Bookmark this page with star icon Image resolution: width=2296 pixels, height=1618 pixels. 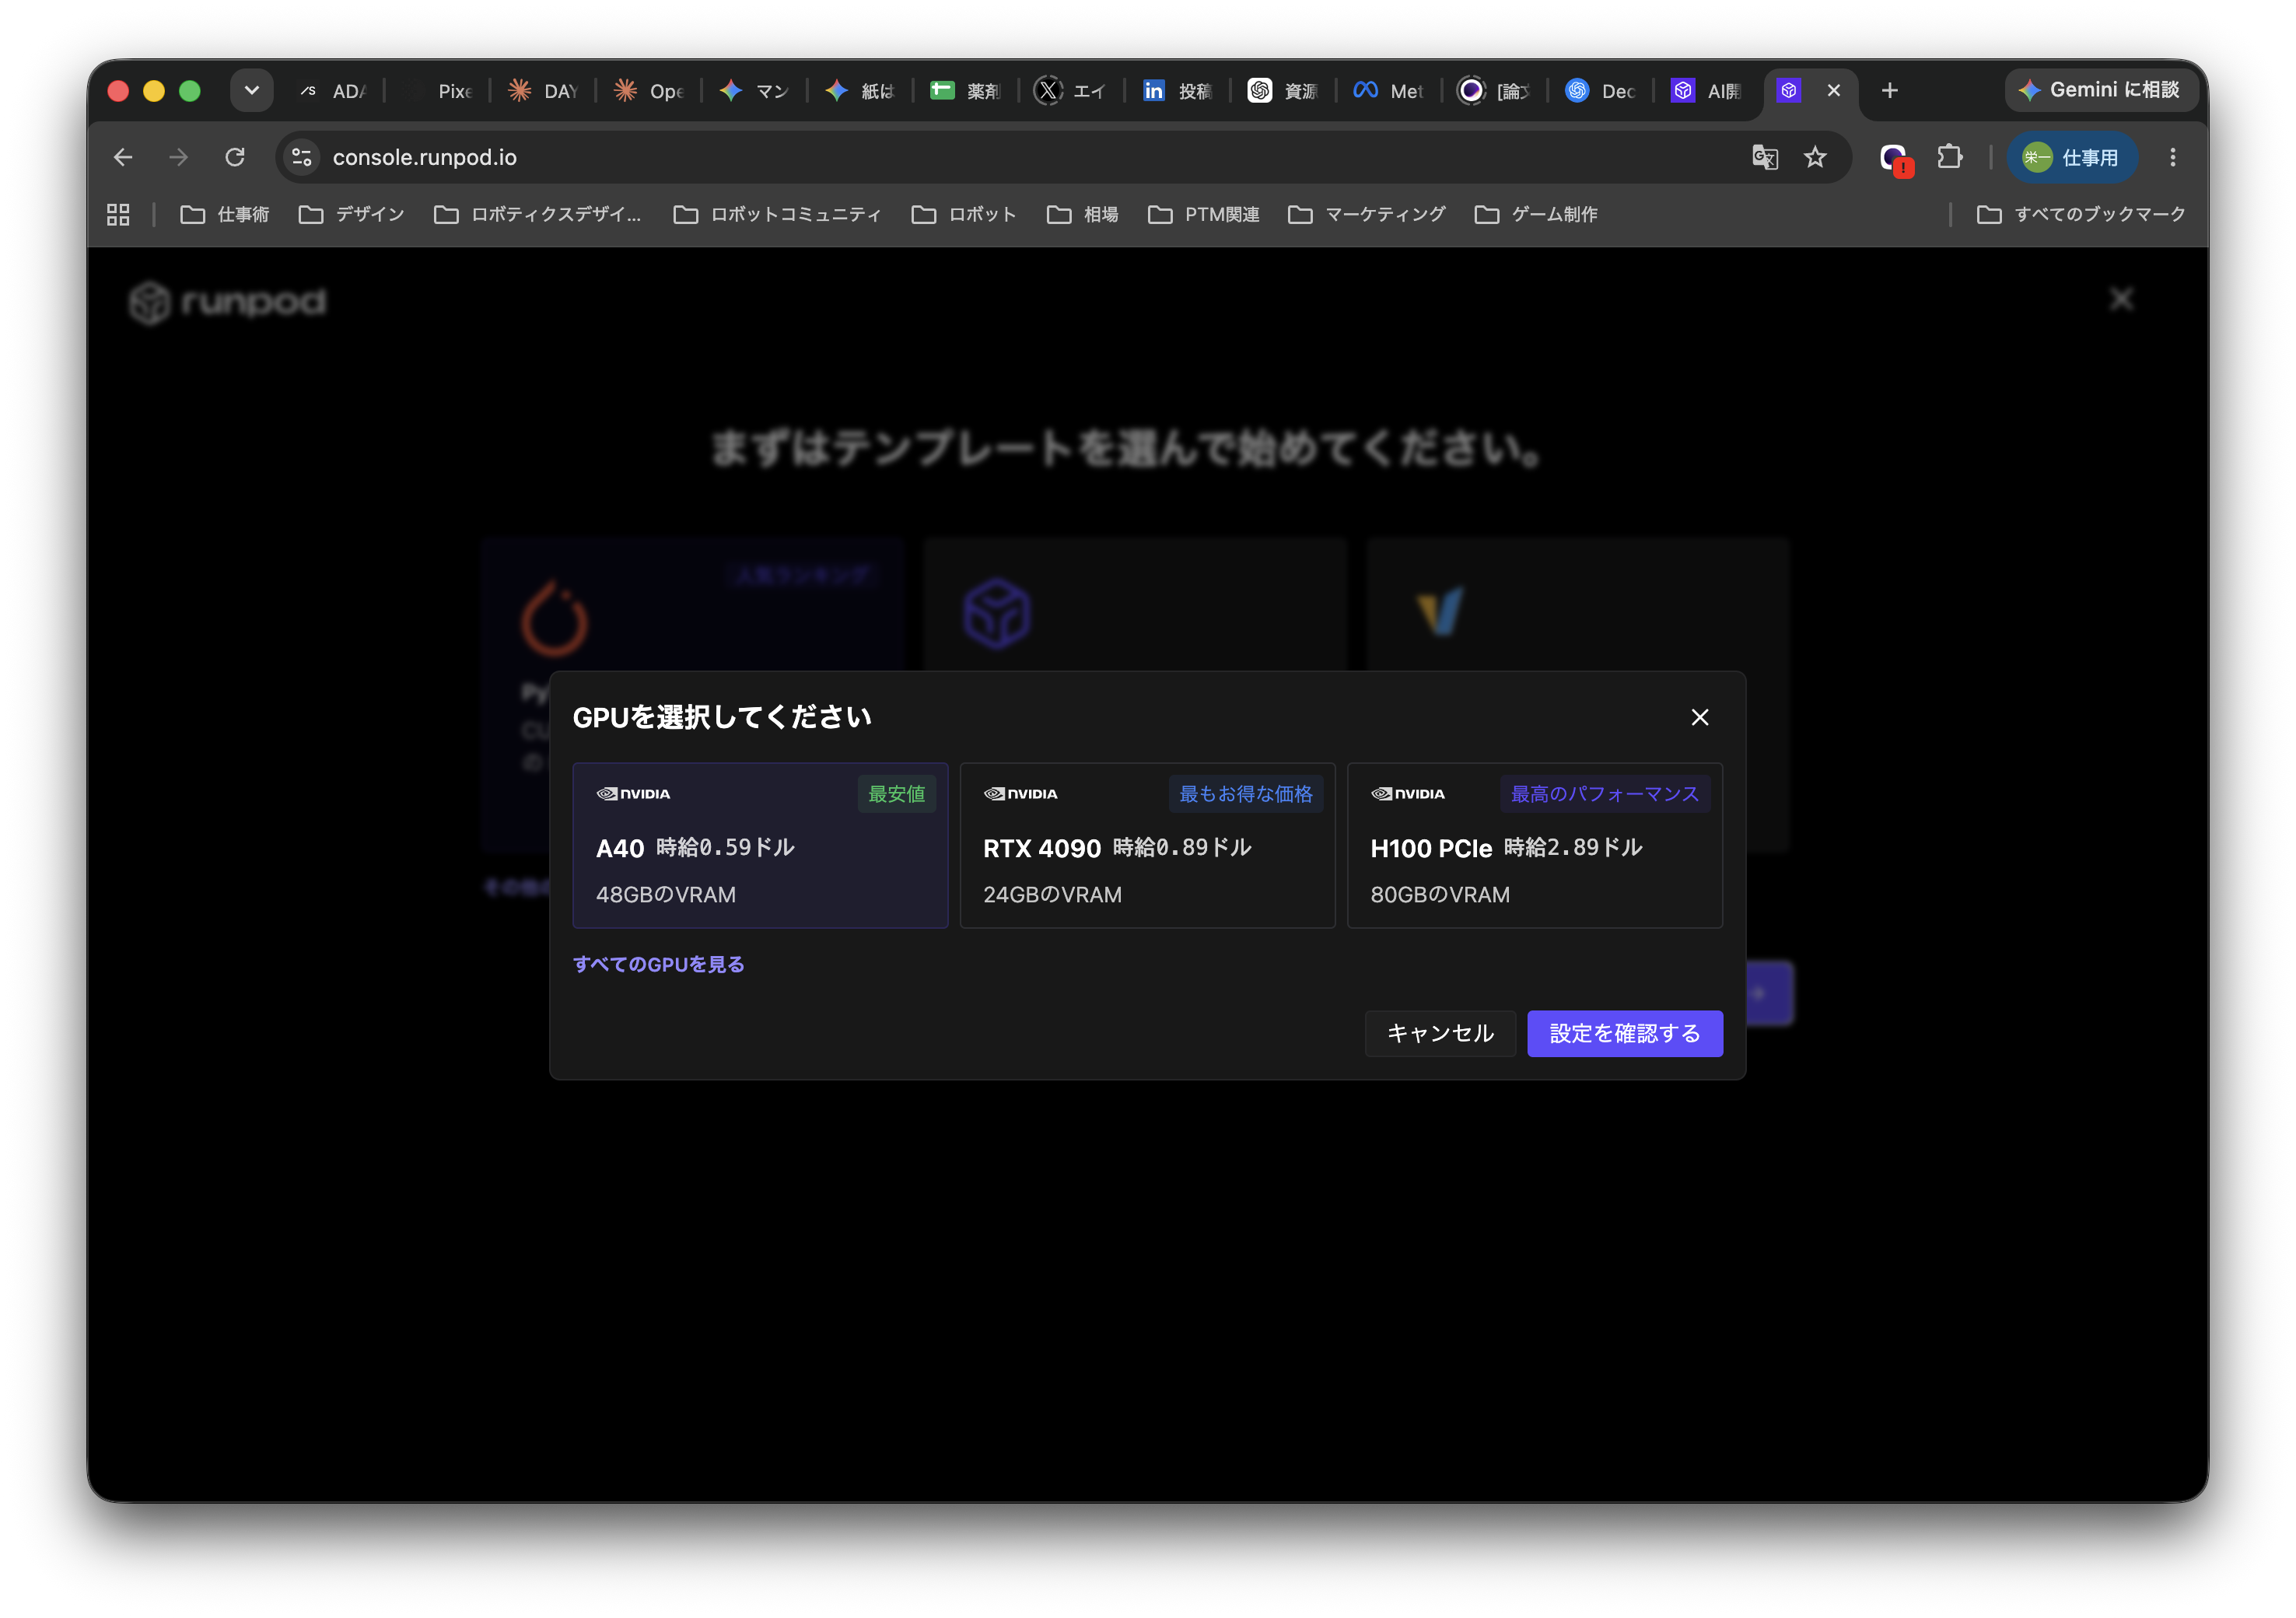point(1815,157)
